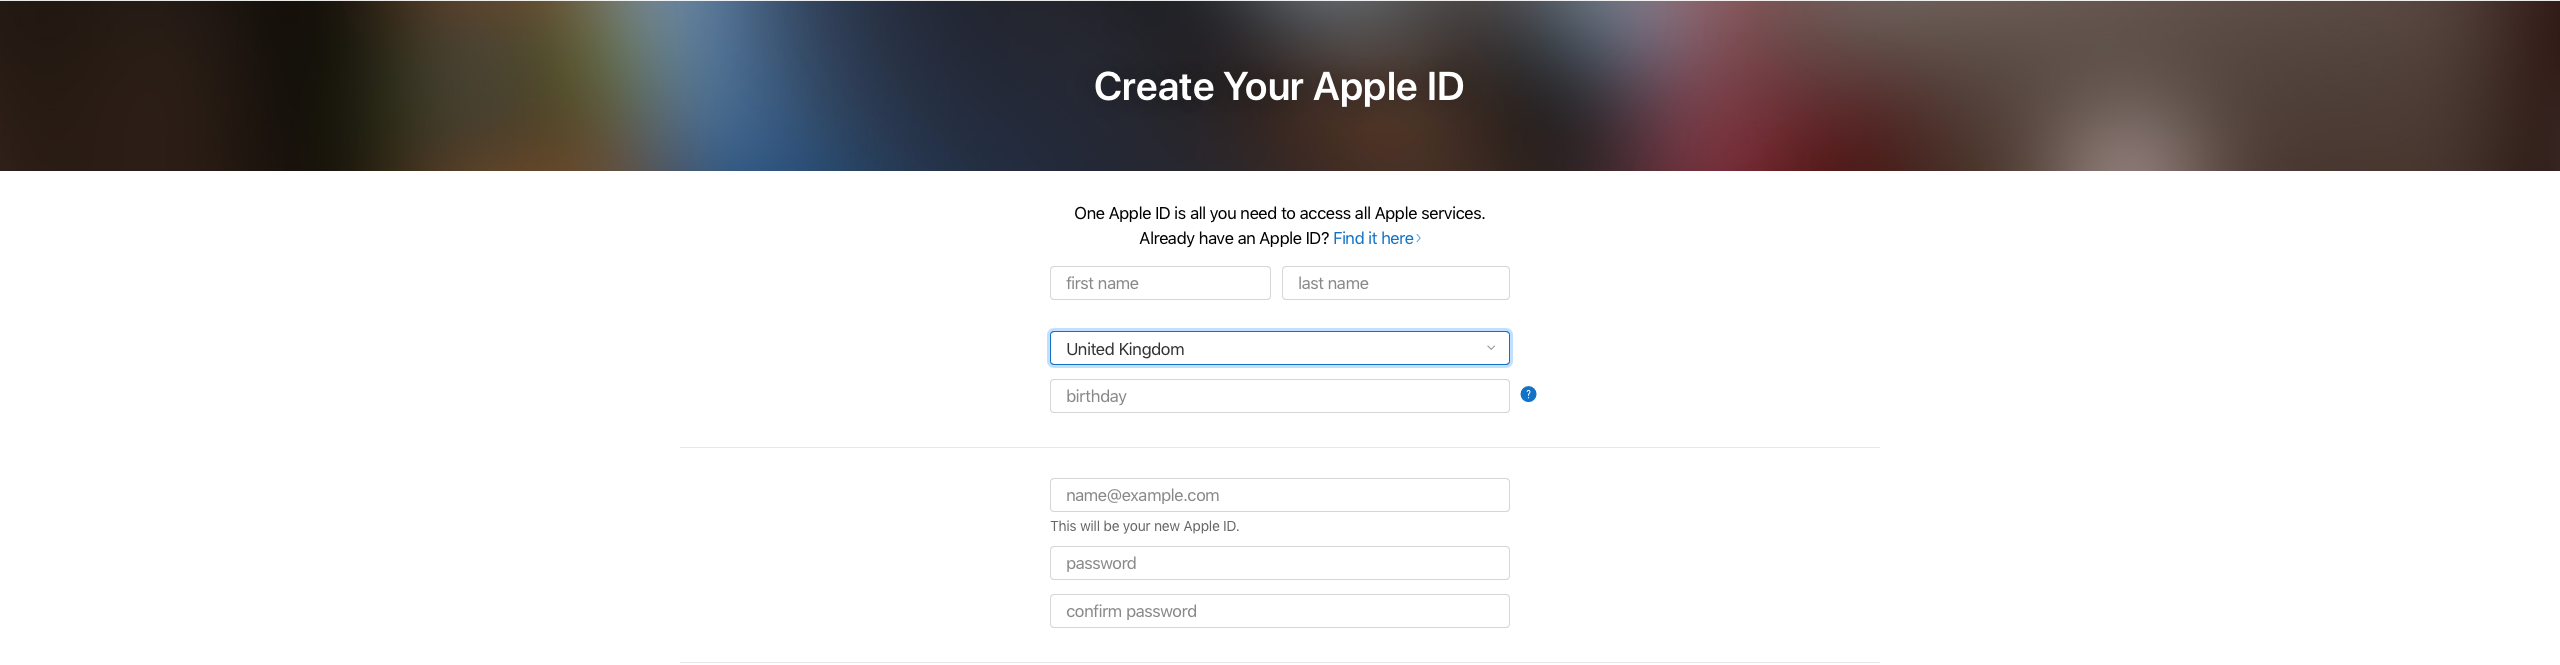Click the down-arrow chevron in country selector
Viewport: 2560px width, 665px height.
1490,348
